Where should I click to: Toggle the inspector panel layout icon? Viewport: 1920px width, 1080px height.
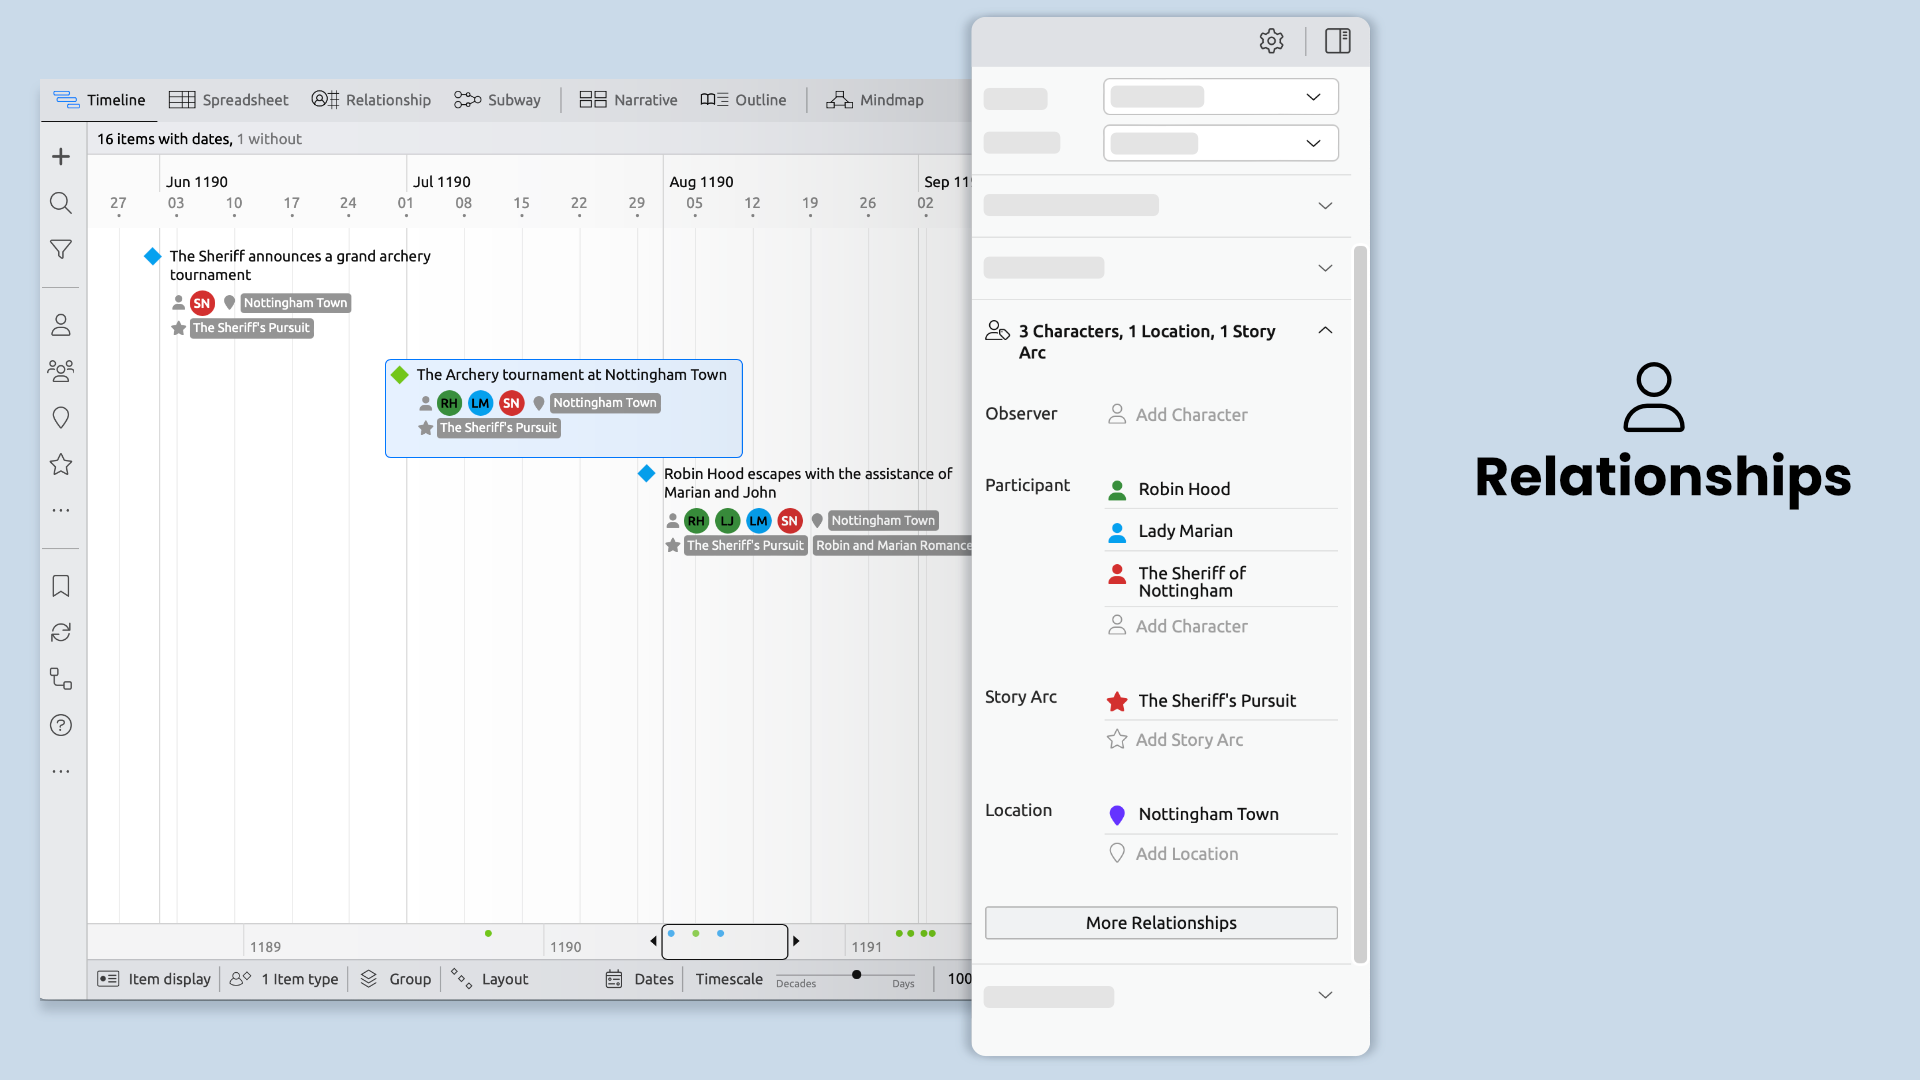(1338, 41)
